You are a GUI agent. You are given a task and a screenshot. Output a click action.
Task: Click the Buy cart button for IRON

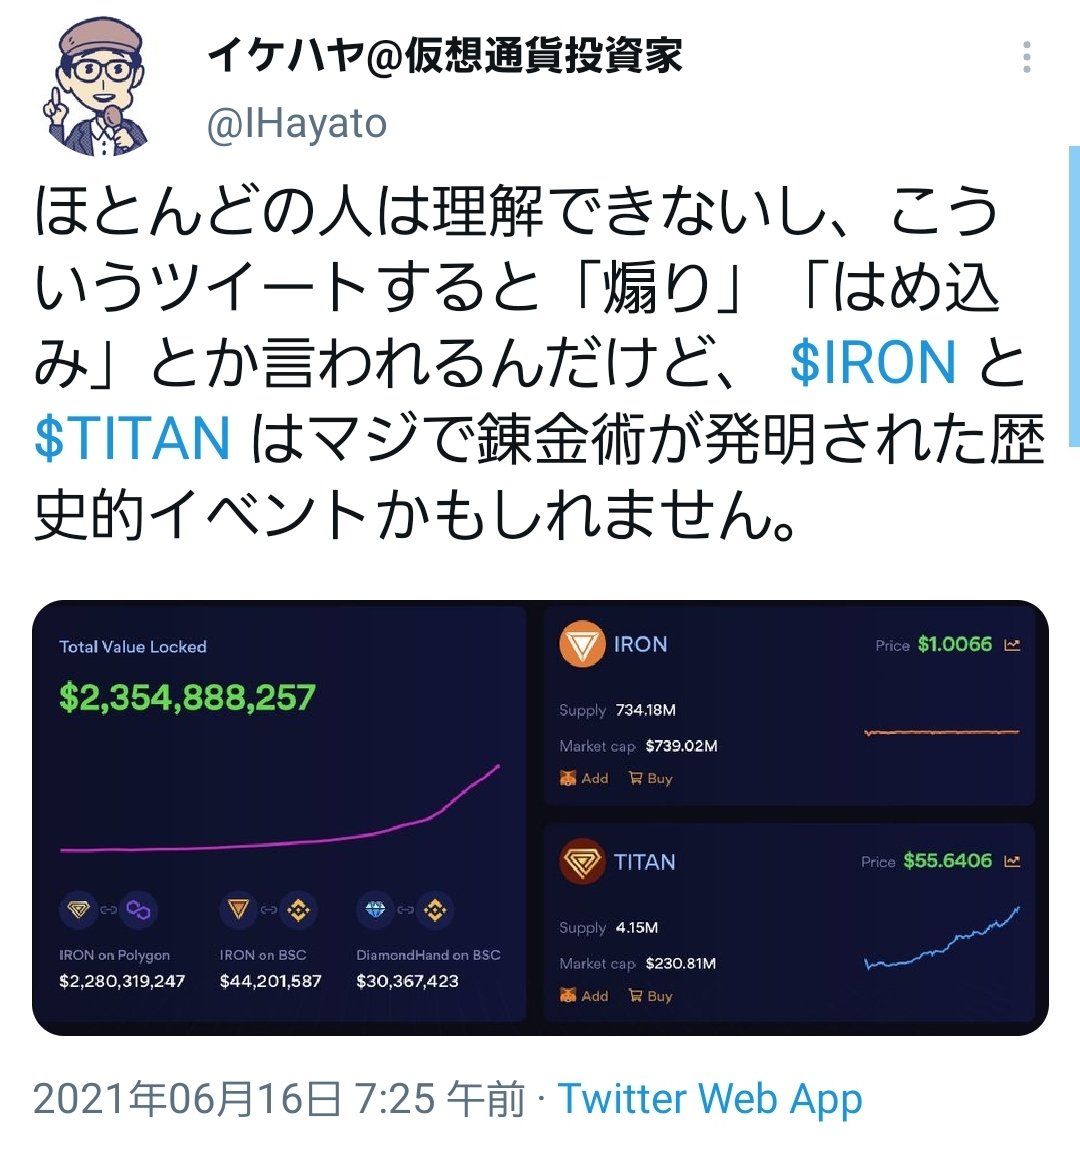(651, 778)
